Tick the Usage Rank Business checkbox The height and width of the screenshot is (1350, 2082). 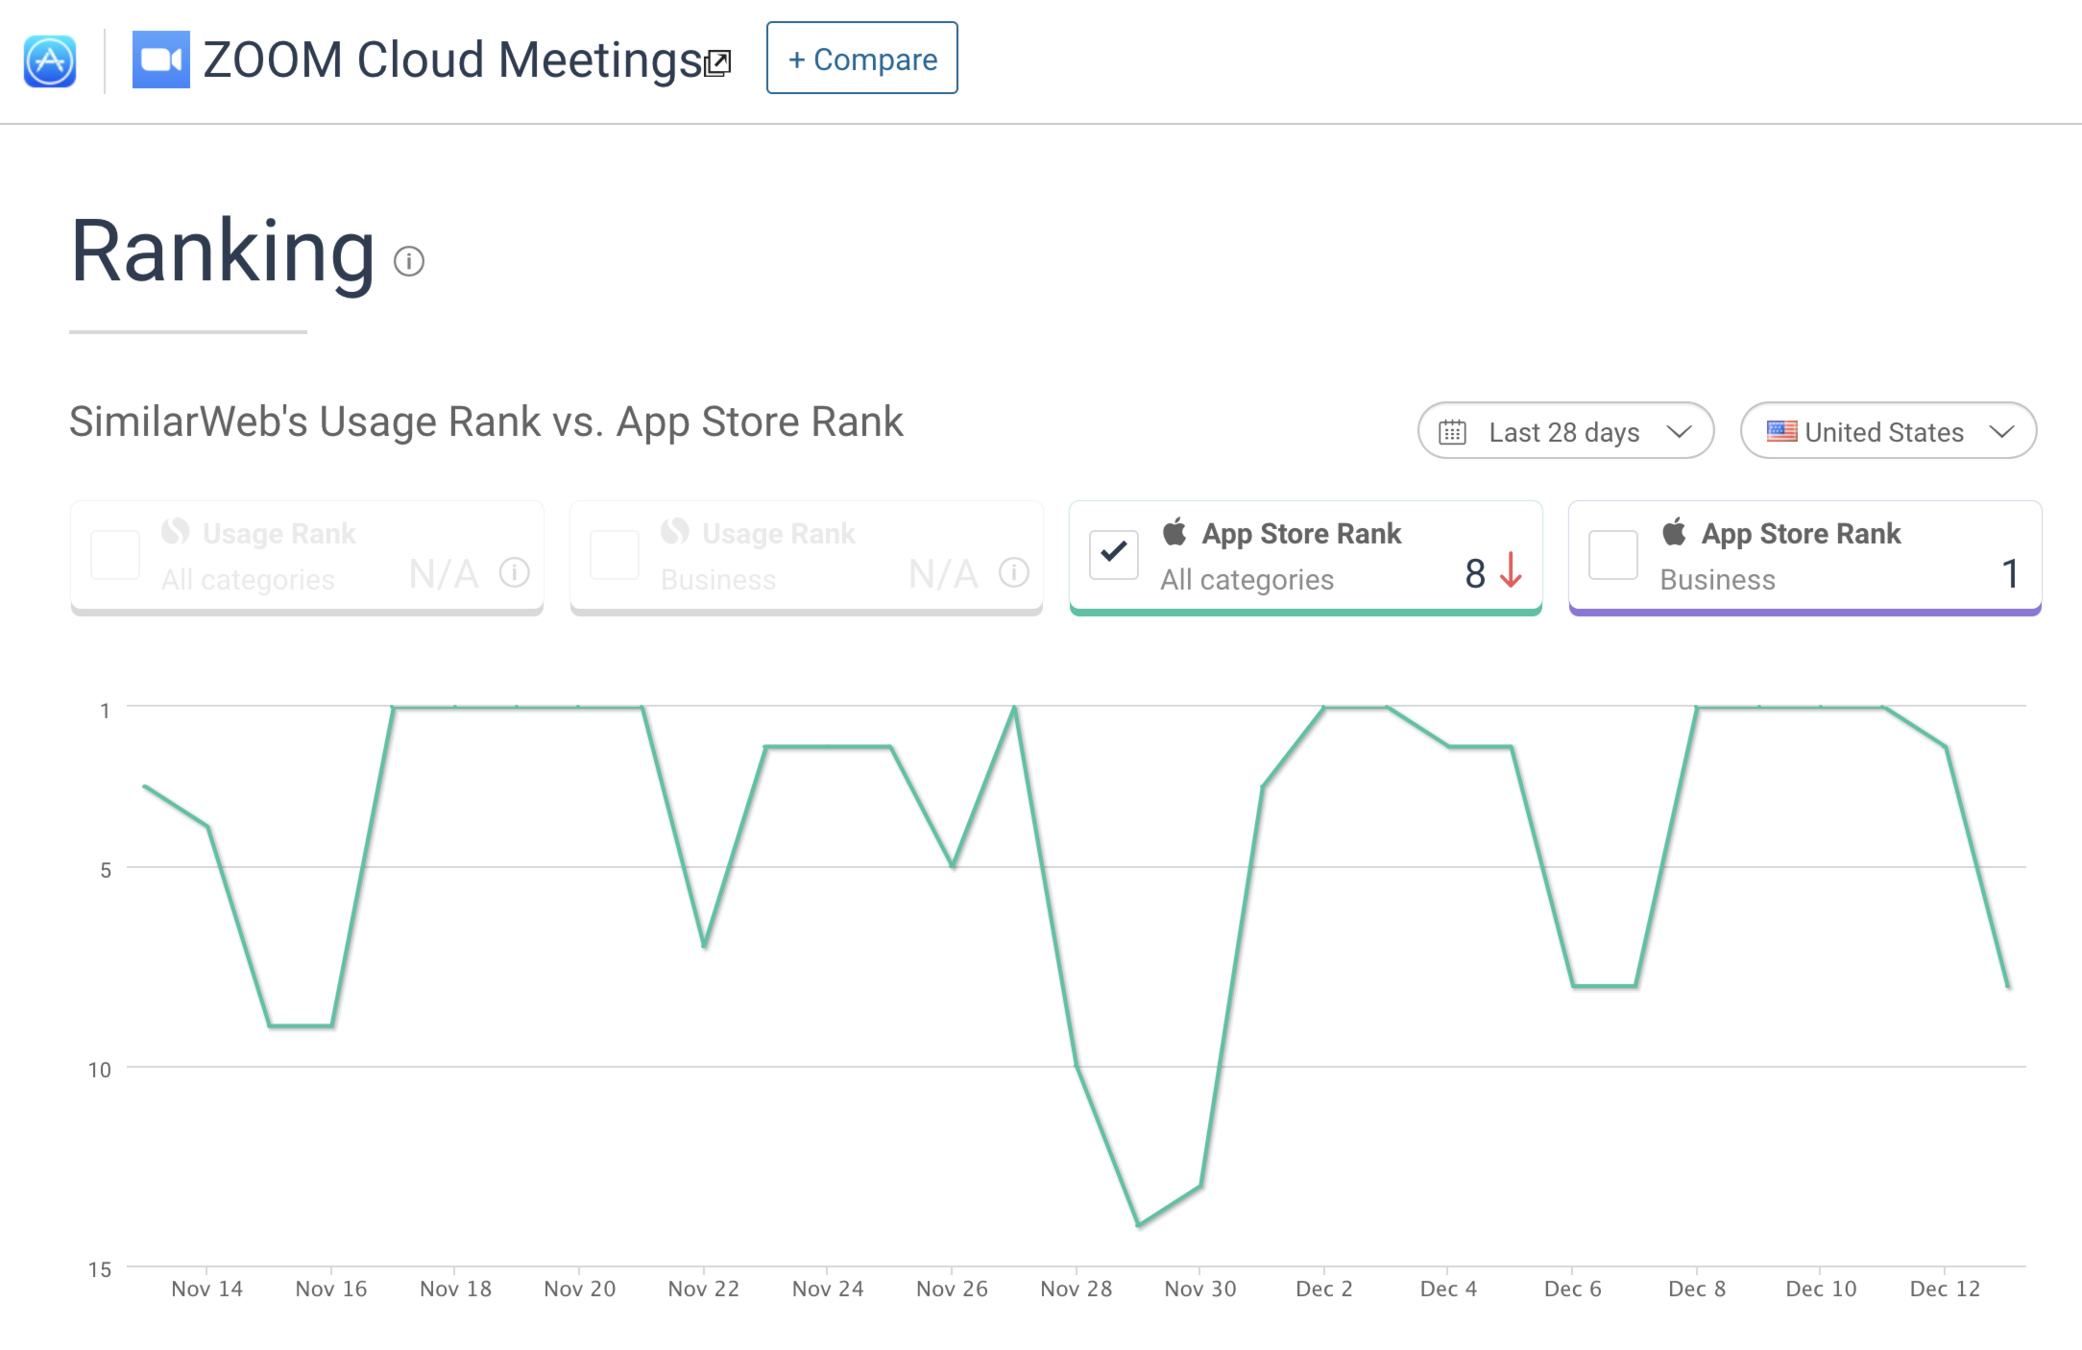point(614,554)
